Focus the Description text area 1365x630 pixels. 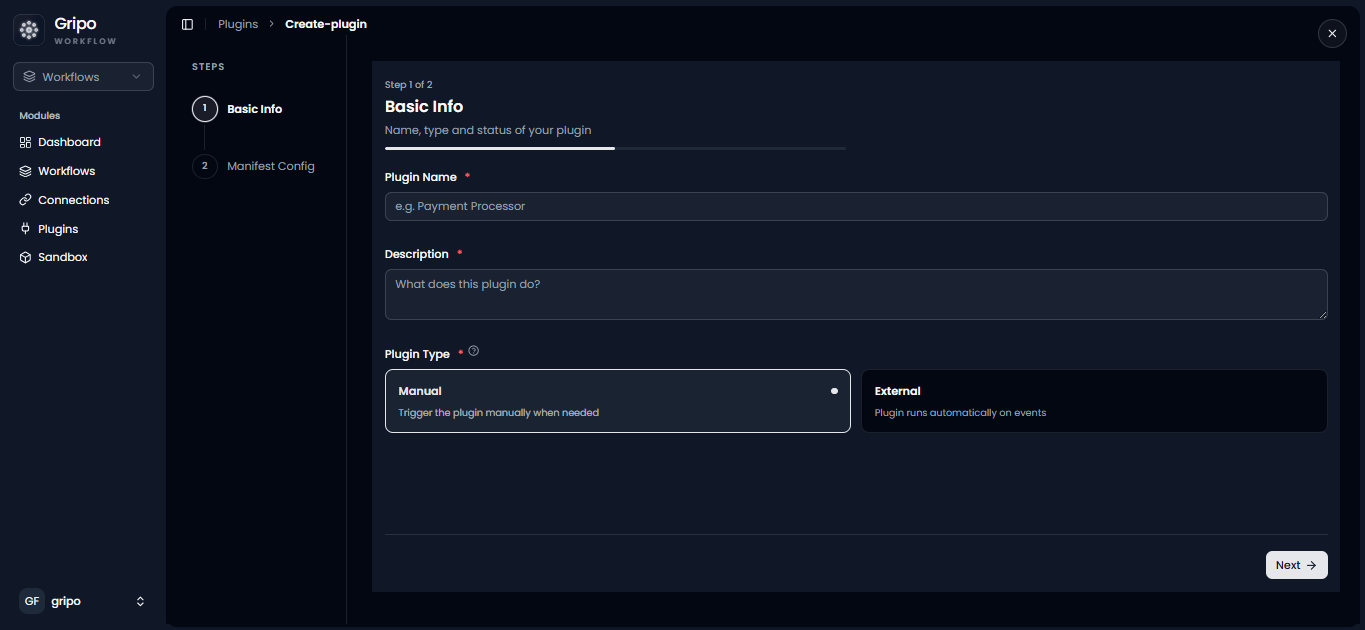coord(856,294)
